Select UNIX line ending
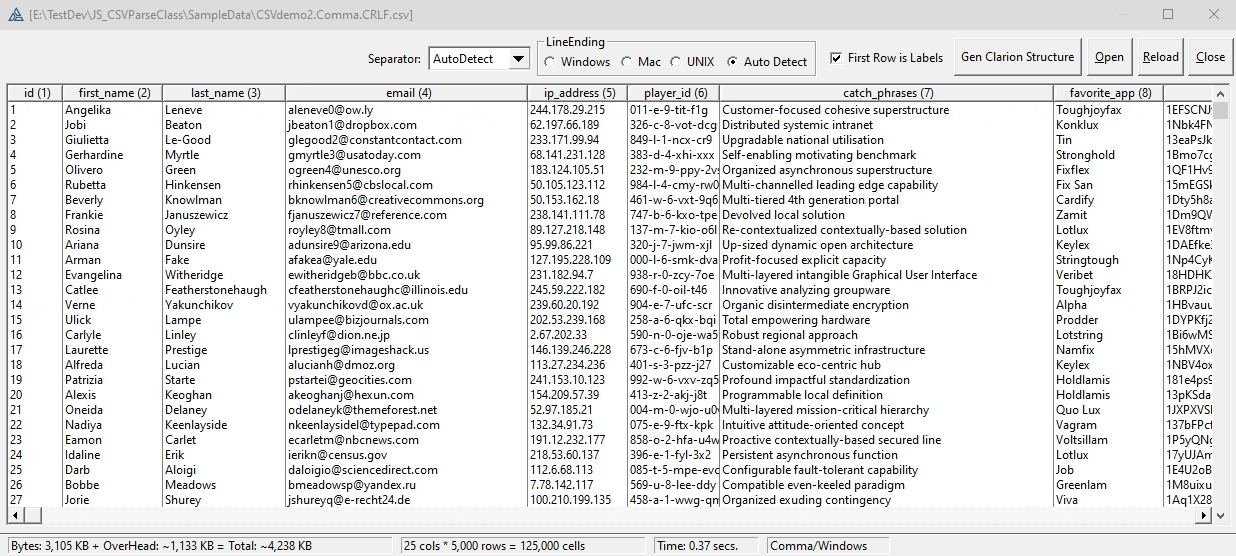 pyautogui.click(x=676, y=62)
